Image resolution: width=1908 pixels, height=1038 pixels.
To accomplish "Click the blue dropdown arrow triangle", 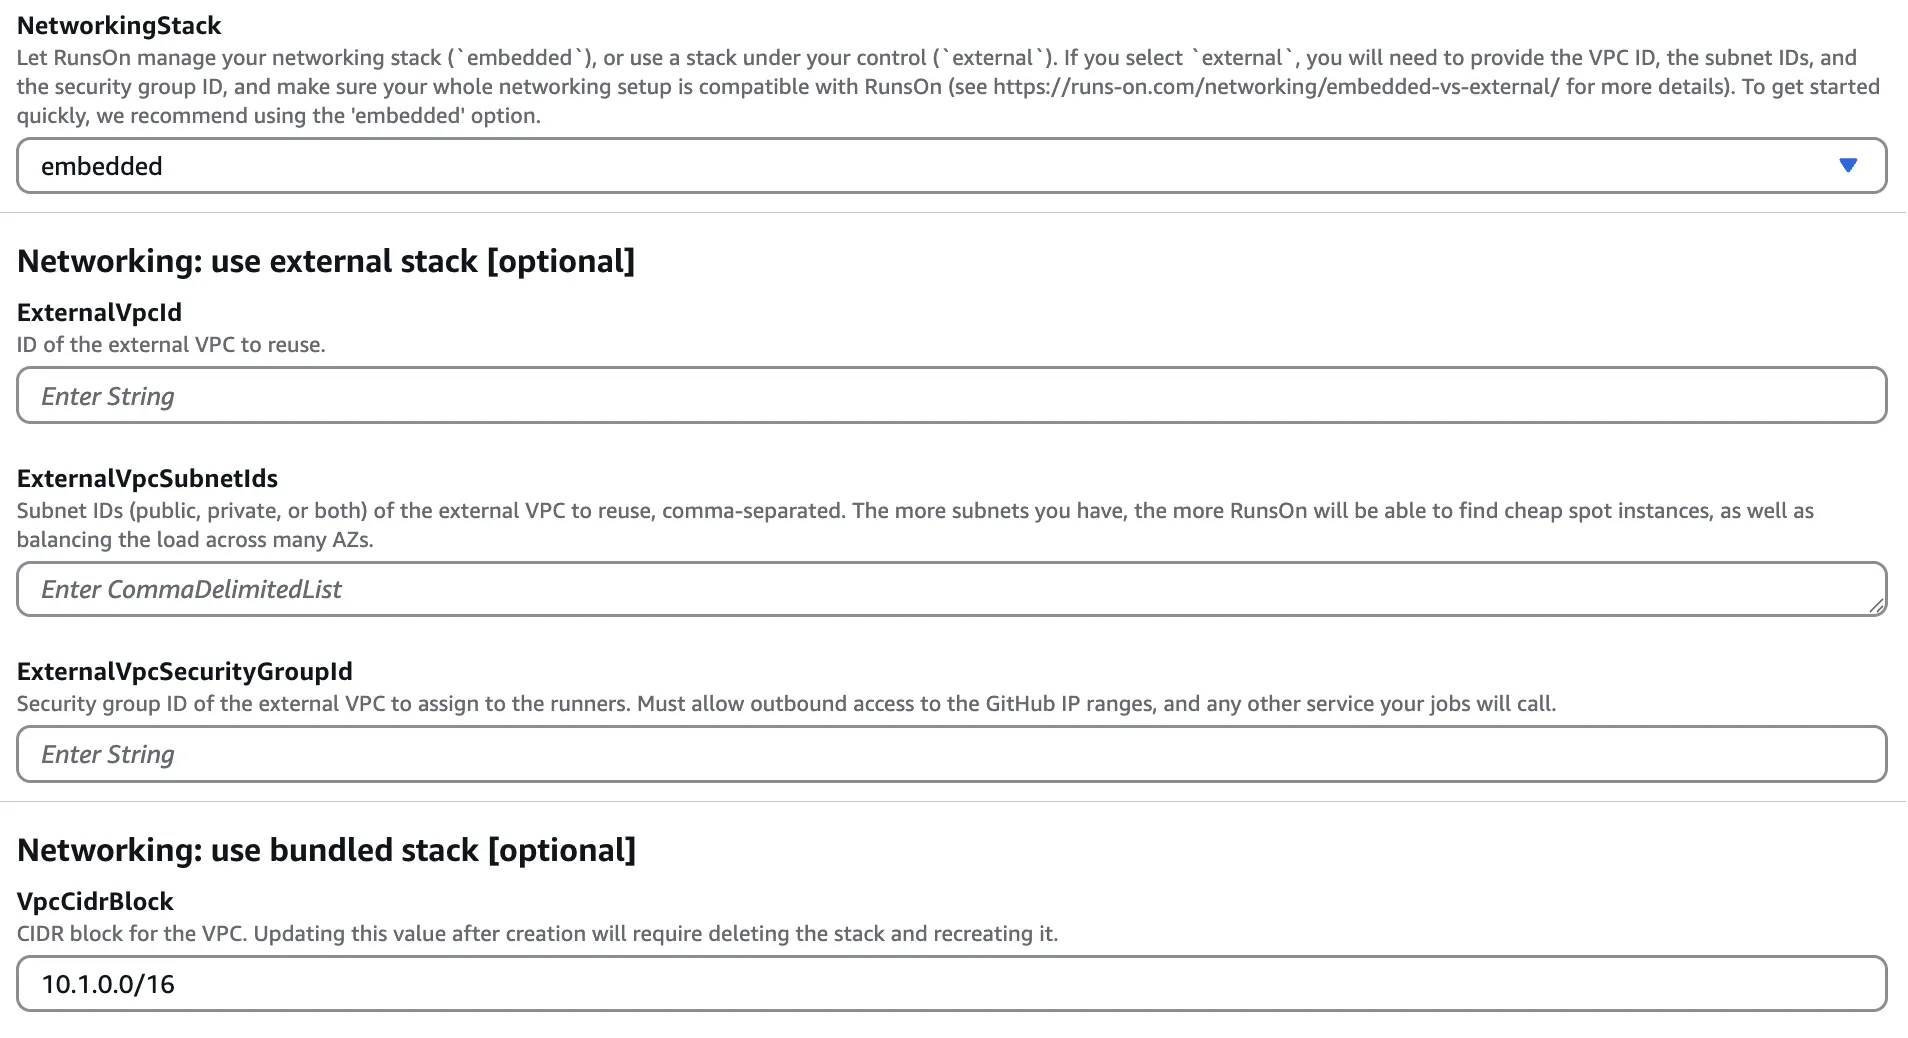I will [1848, 166].
